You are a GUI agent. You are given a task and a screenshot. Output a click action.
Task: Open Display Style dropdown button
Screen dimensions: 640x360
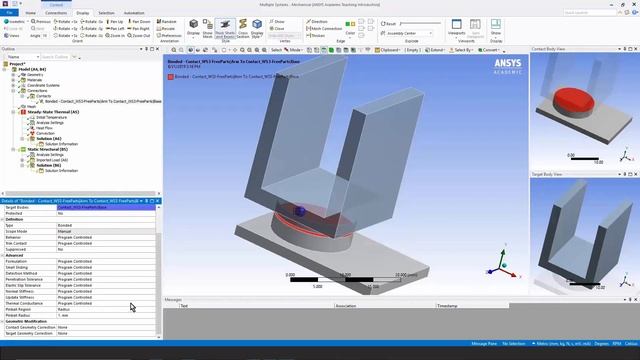257,28
